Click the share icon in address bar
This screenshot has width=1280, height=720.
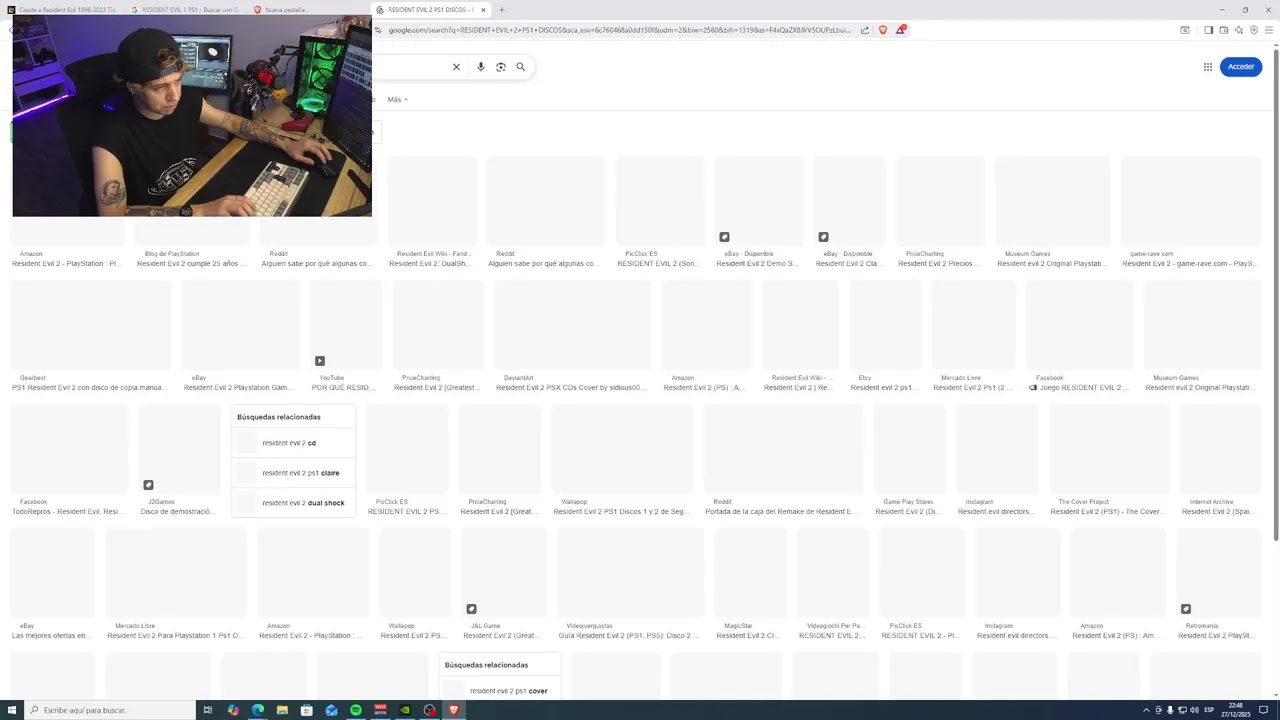click(865, 30)
